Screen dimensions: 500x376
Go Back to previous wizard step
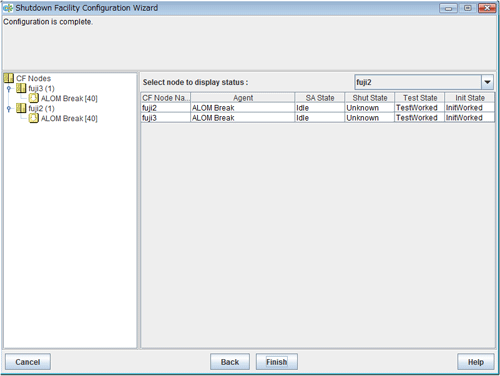230,362
